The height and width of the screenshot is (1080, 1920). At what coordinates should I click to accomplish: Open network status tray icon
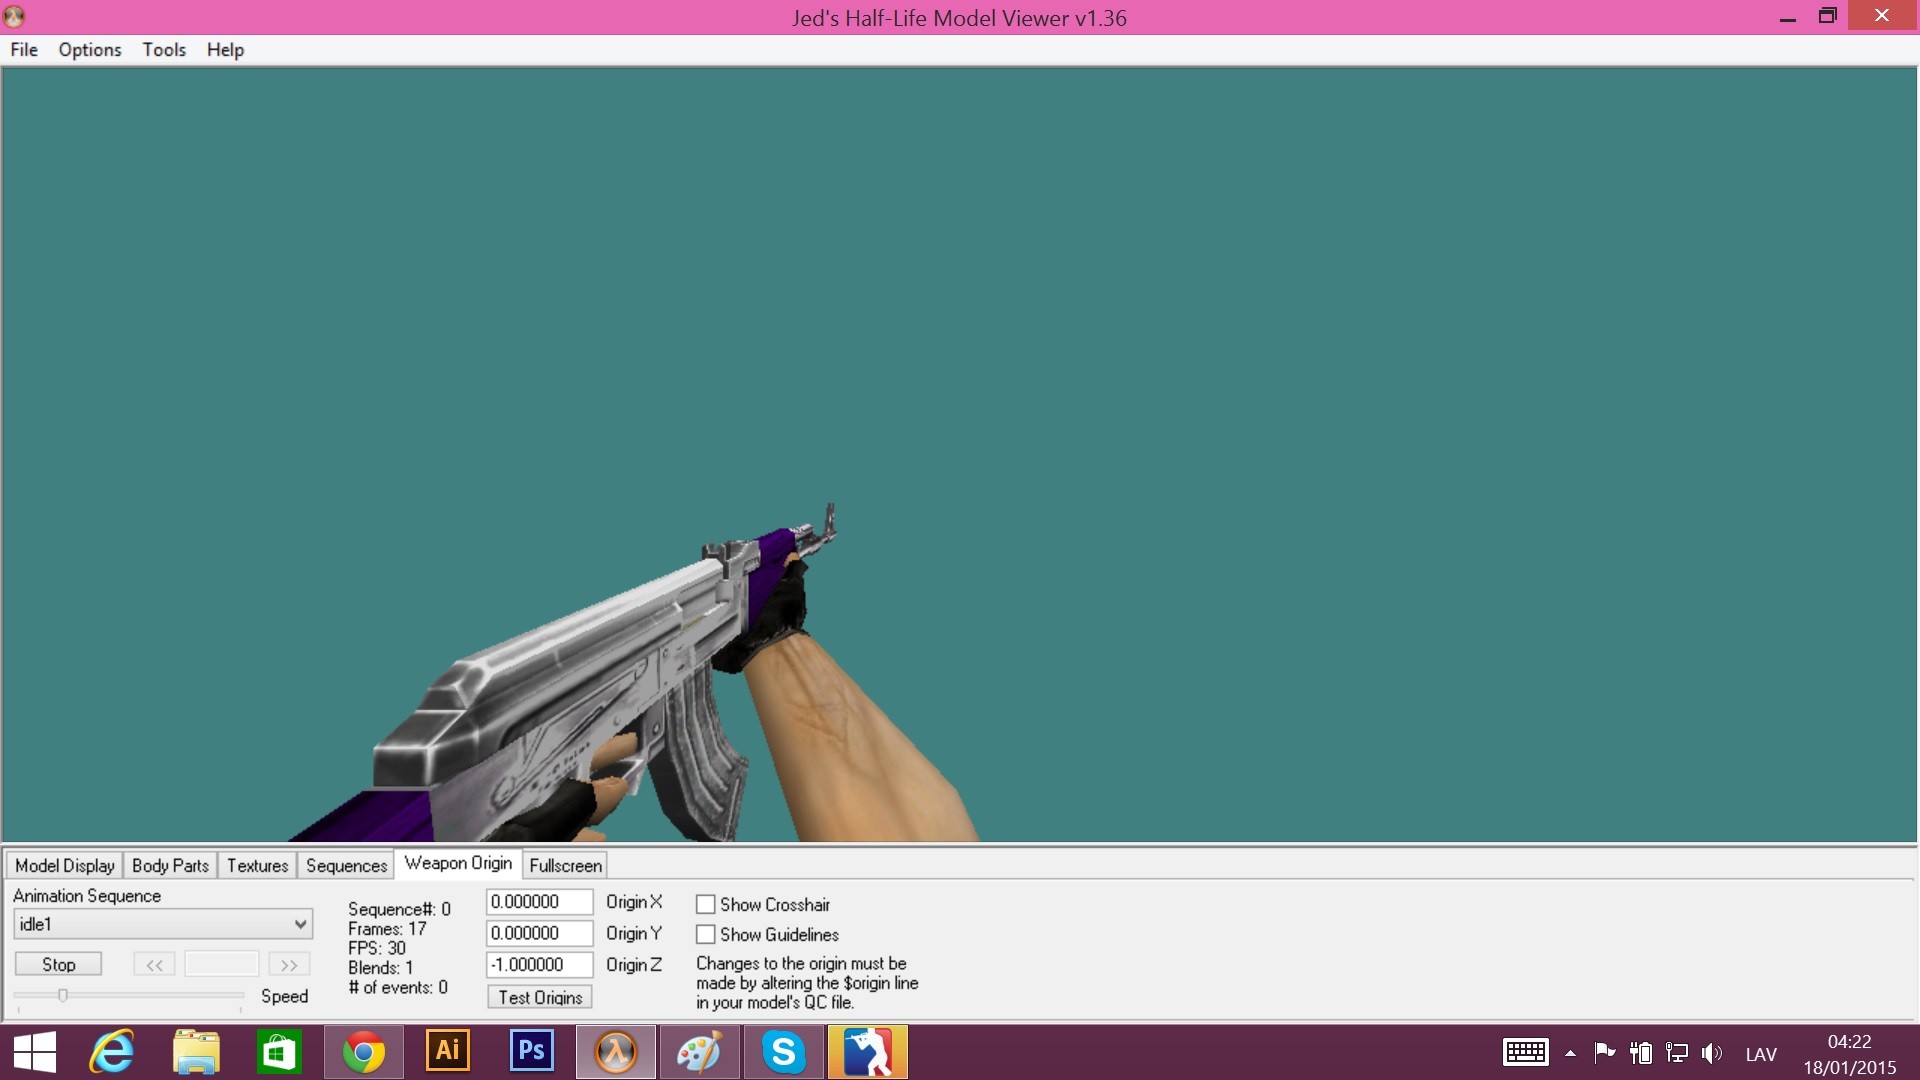[1677, 1053]
